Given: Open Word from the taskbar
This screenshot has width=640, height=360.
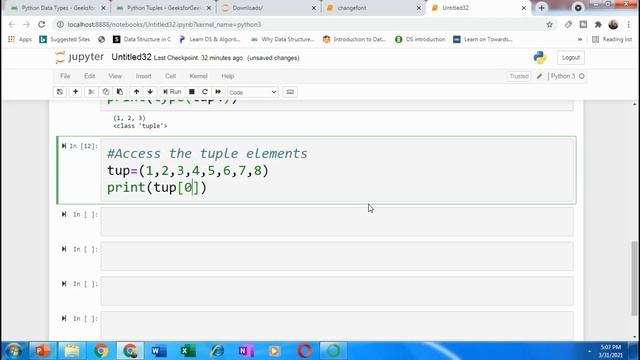Looking at the screenshot, I should [x=159, y=351].
